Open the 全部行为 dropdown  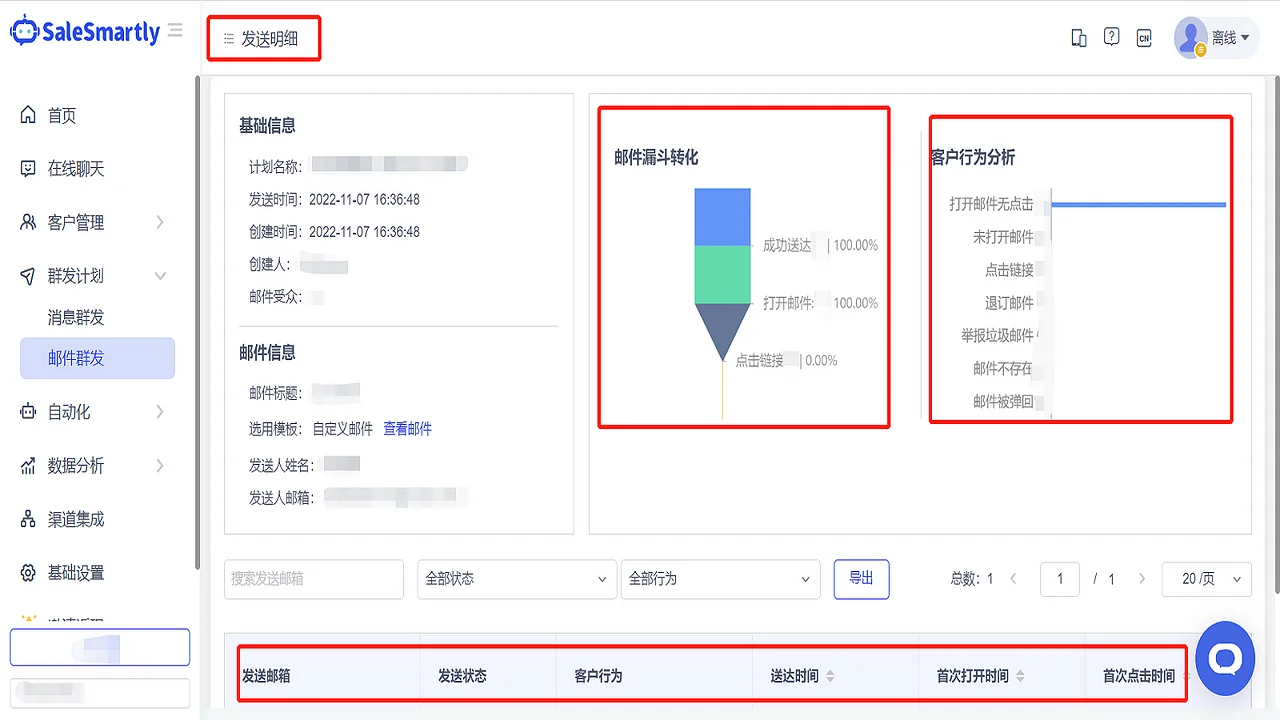pos(720,579)
